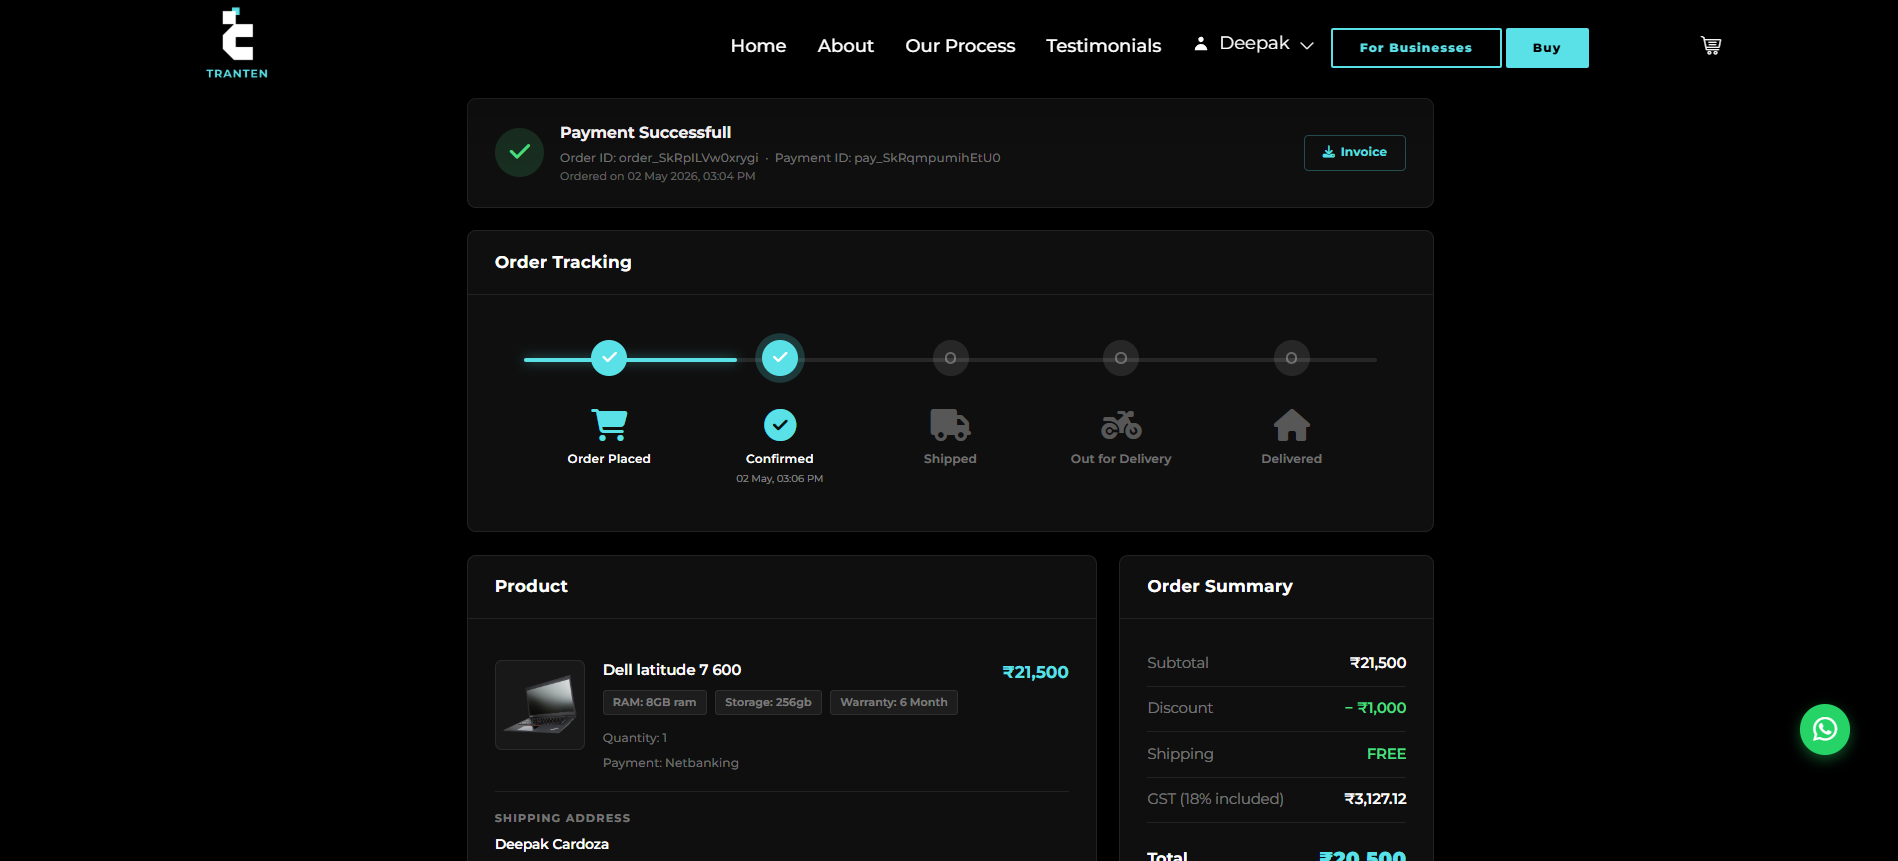Click the Product section heading

pyautogui.click(x=531, y=586)
